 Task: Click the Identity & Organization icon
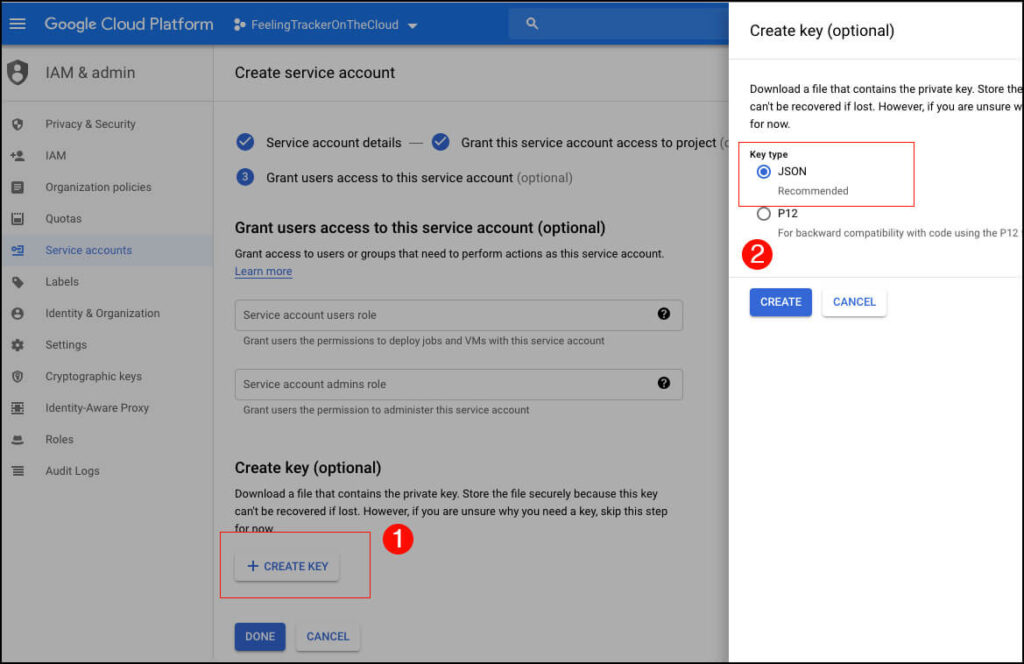[18, 313]
